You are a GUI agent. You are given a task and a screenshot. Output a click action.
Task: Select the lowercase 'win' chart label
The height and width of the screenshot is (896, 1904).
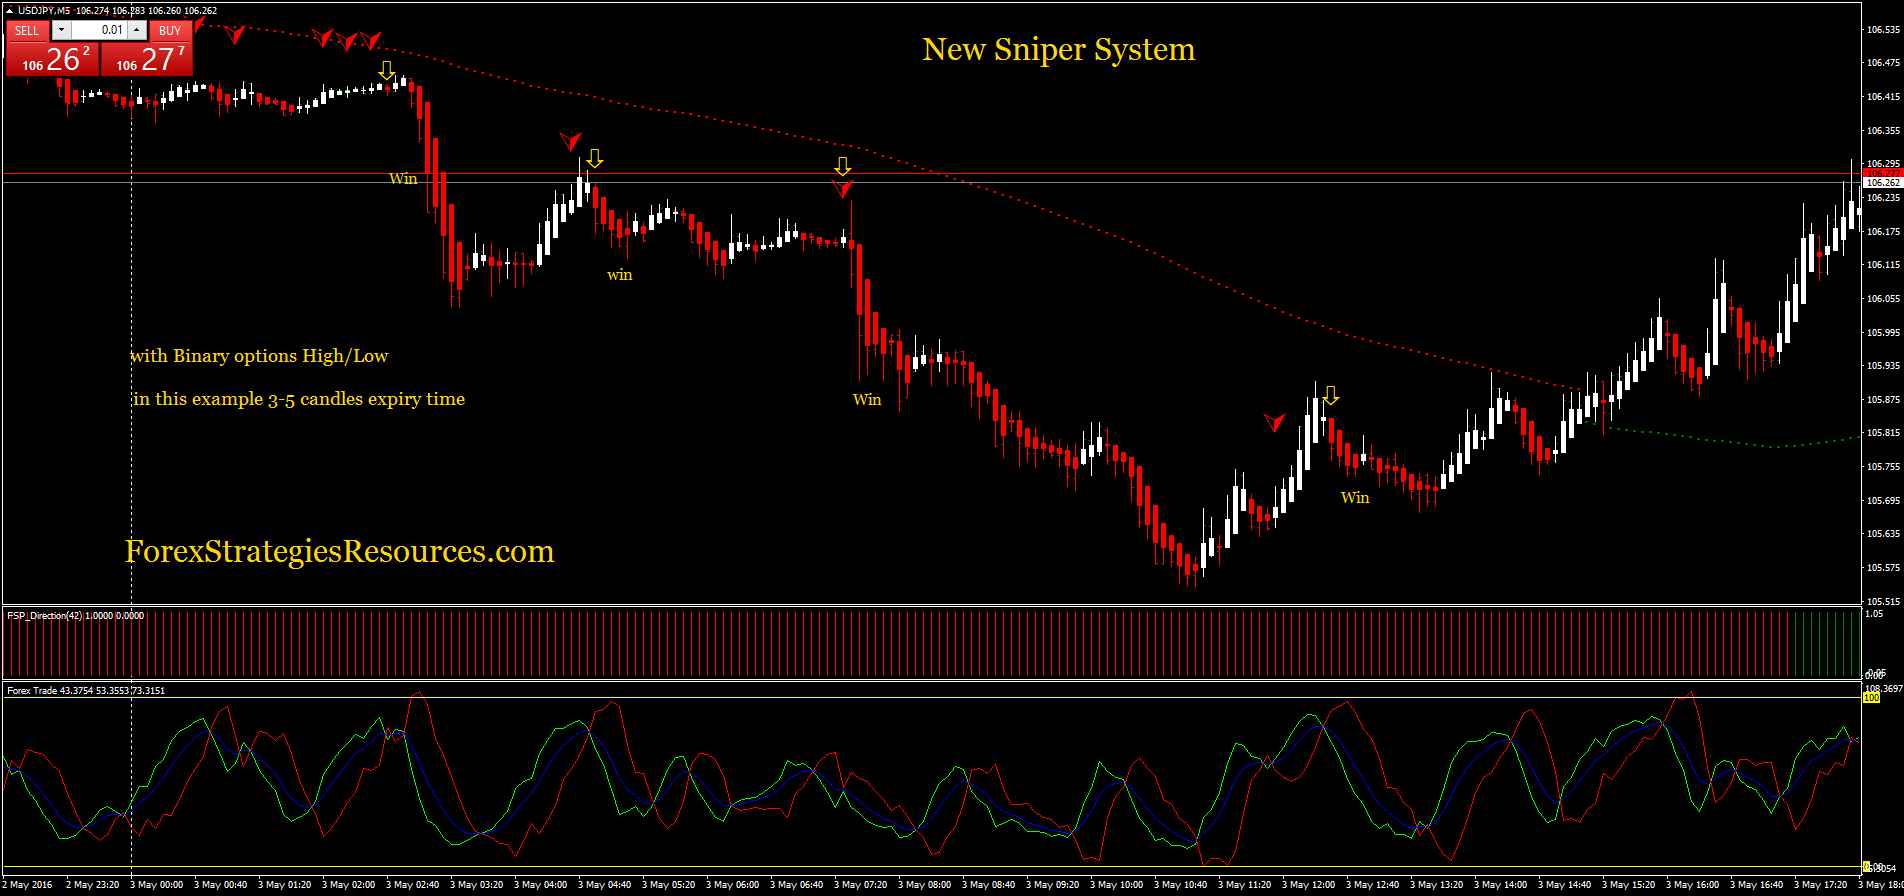coord(620,274)
